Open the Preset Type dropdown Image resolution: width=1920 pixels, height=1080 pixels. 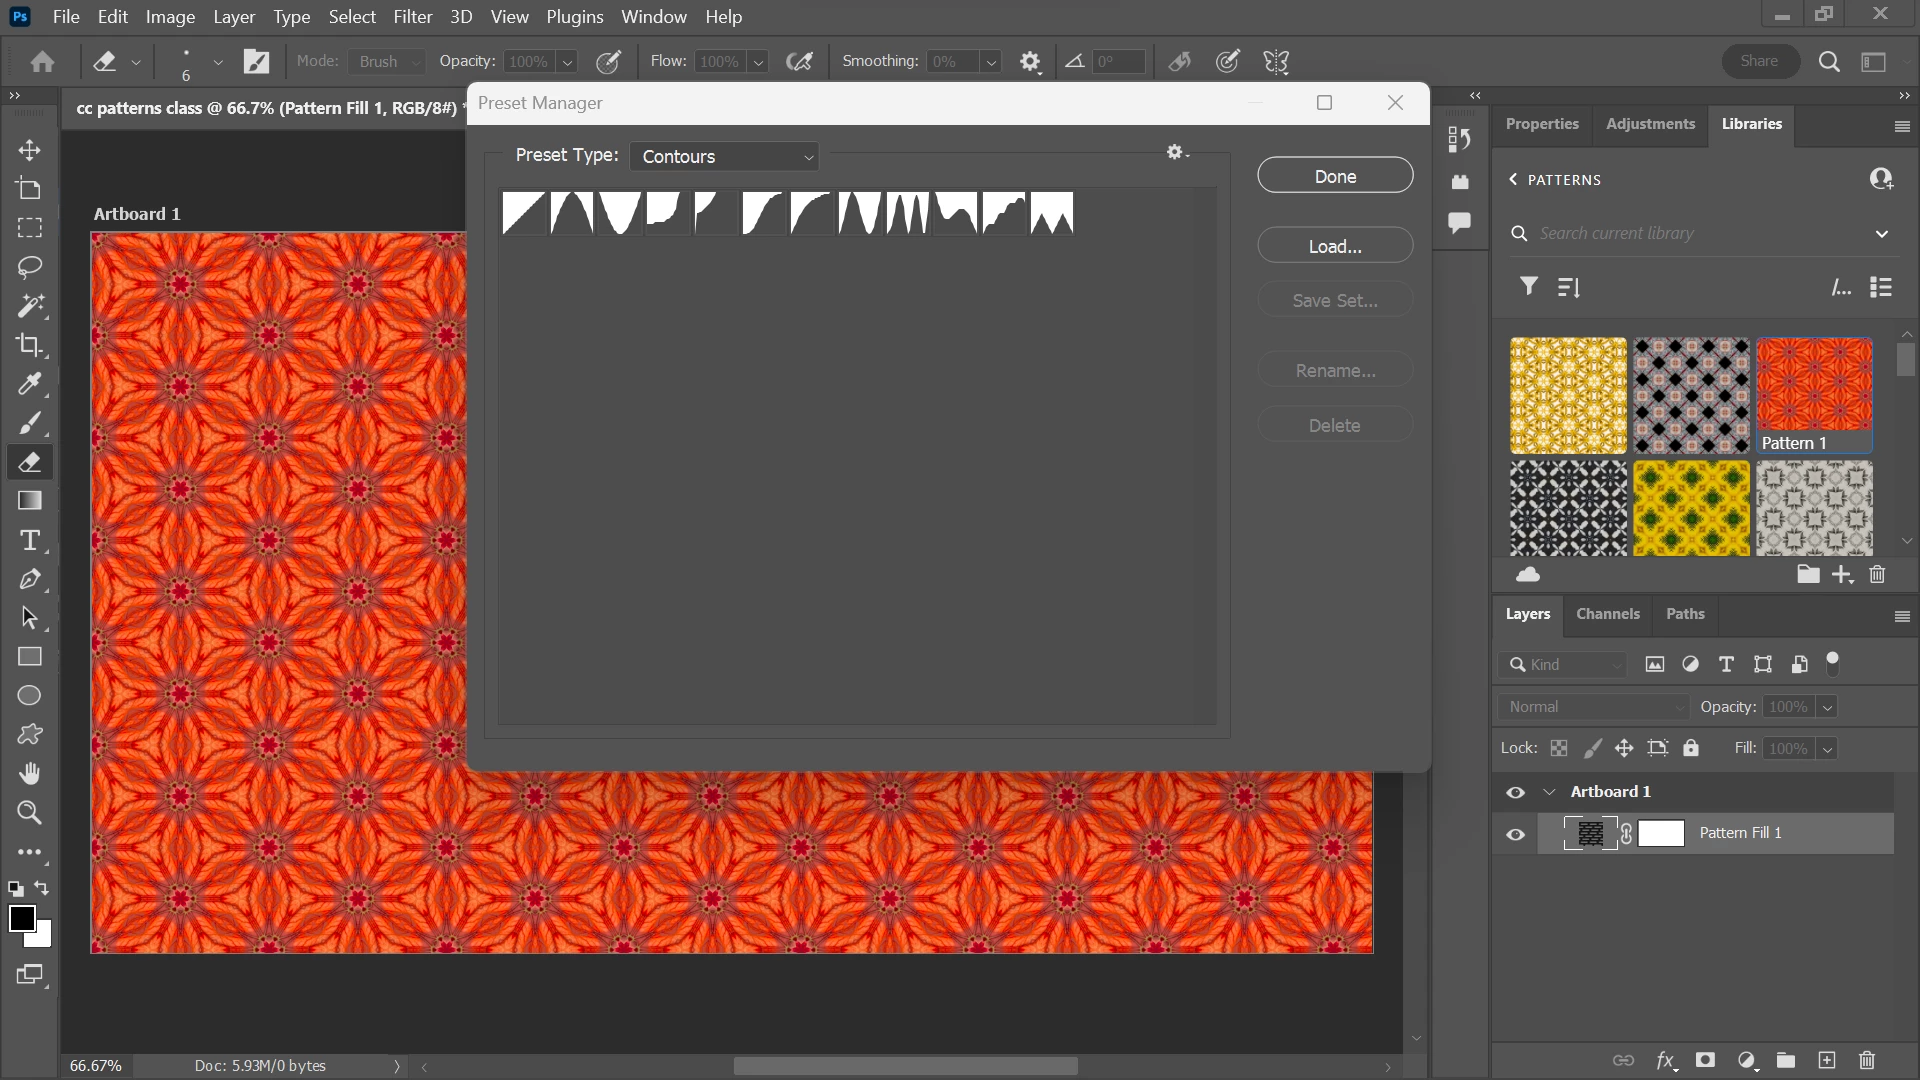(725, 157)
